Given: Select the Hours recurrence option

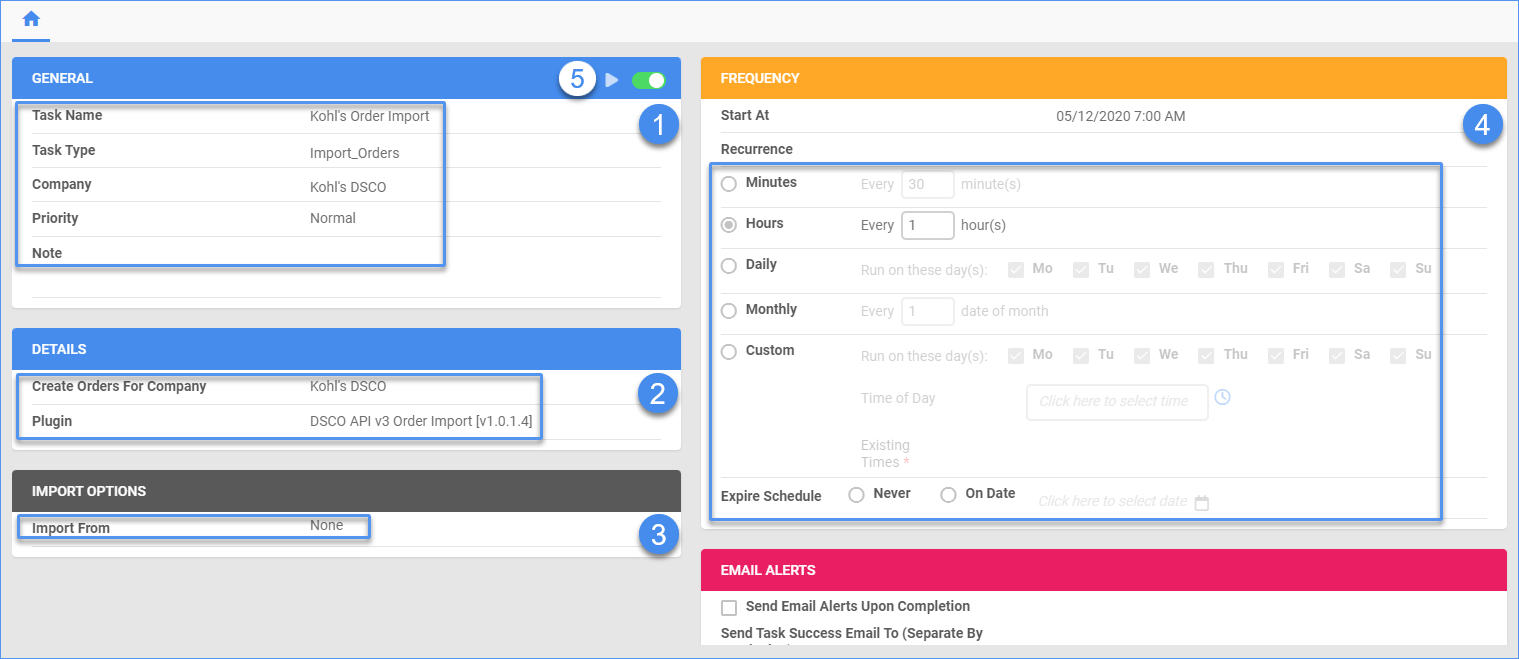Looking at the screenshot, I should 729,224.
